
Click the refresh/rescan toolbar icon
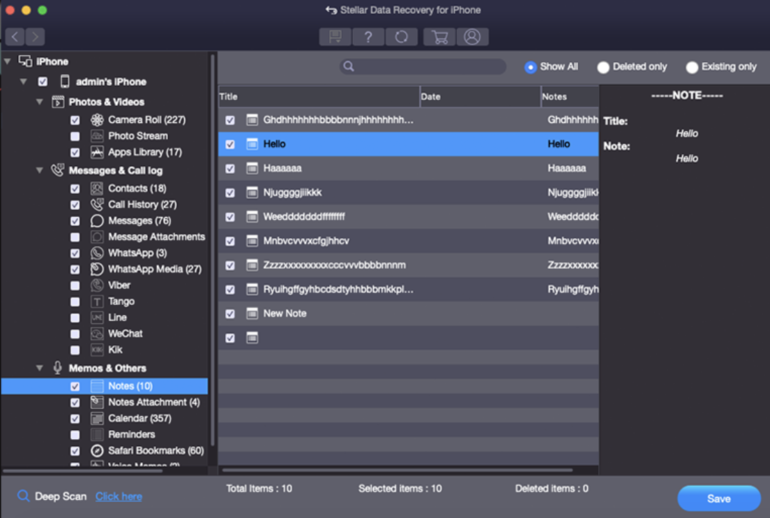pyautogui.click(x=401, y=37)
